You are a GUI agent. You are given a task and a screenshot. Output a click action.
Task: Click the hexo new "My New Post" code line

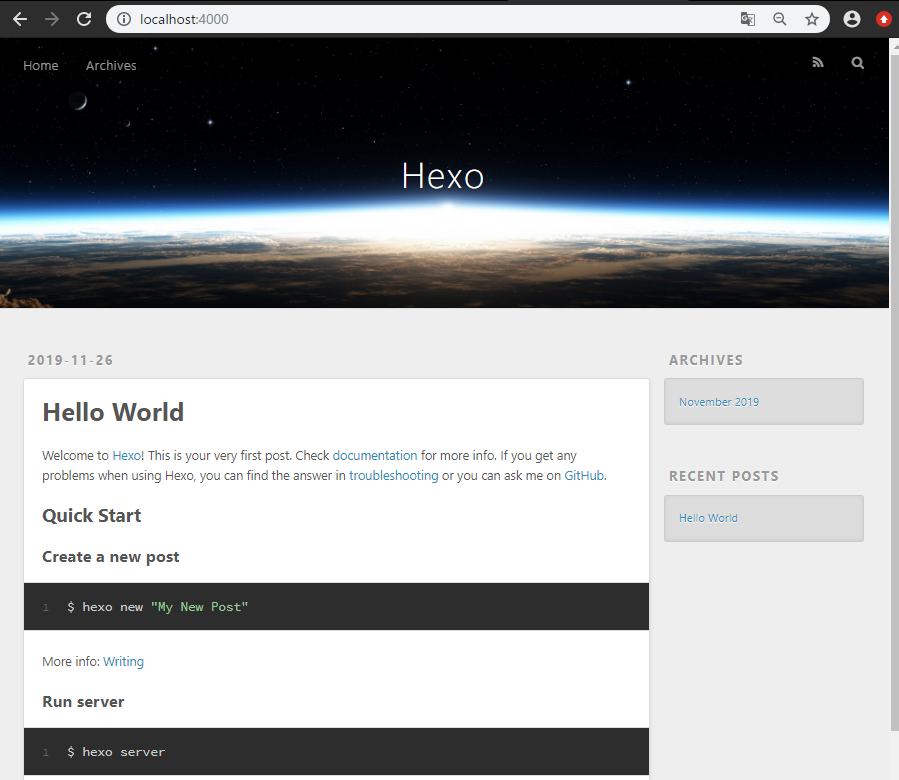[157, 607]
